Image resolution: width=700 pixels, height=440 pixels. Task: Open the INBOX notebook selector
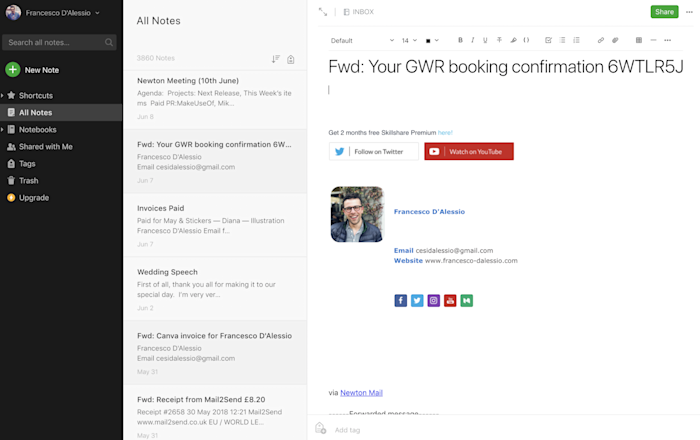tap(358, 12)
